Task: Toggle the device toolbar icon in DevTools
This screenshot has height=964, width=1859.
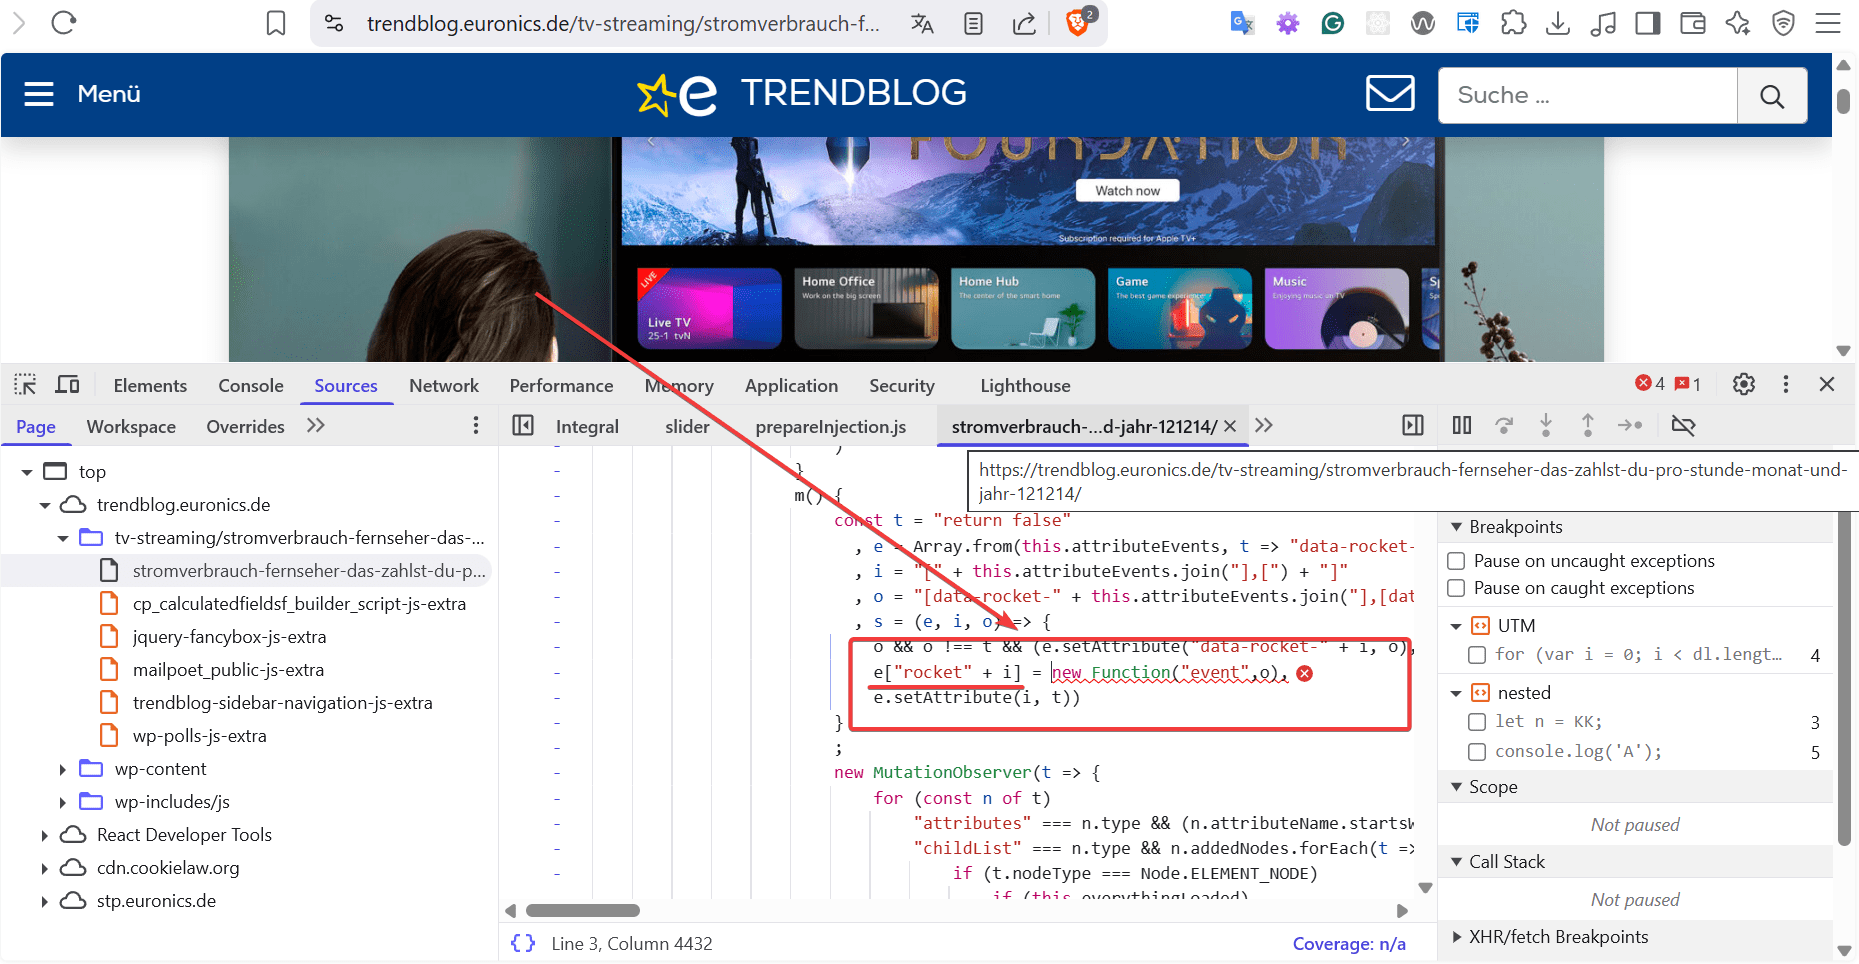Action: pos(68,385)
